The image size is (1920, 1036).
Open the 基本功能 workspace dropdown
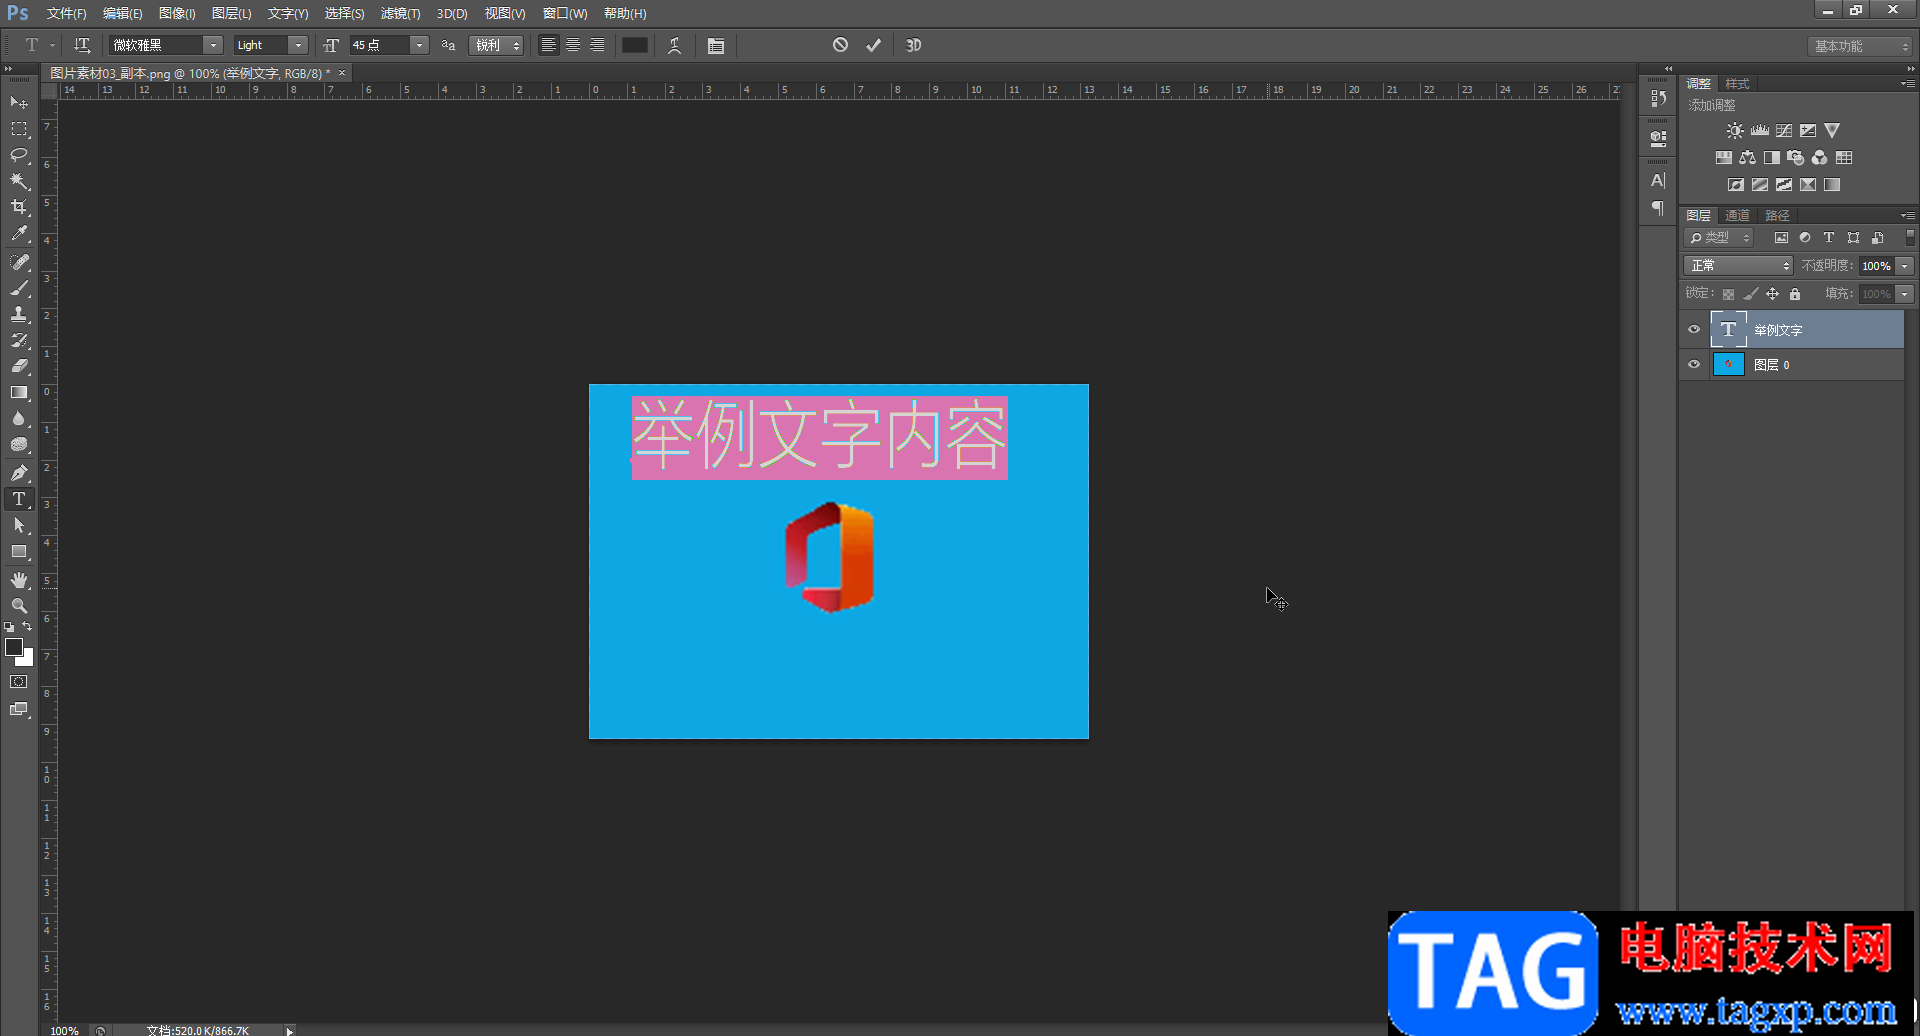tap(1860, 46)
